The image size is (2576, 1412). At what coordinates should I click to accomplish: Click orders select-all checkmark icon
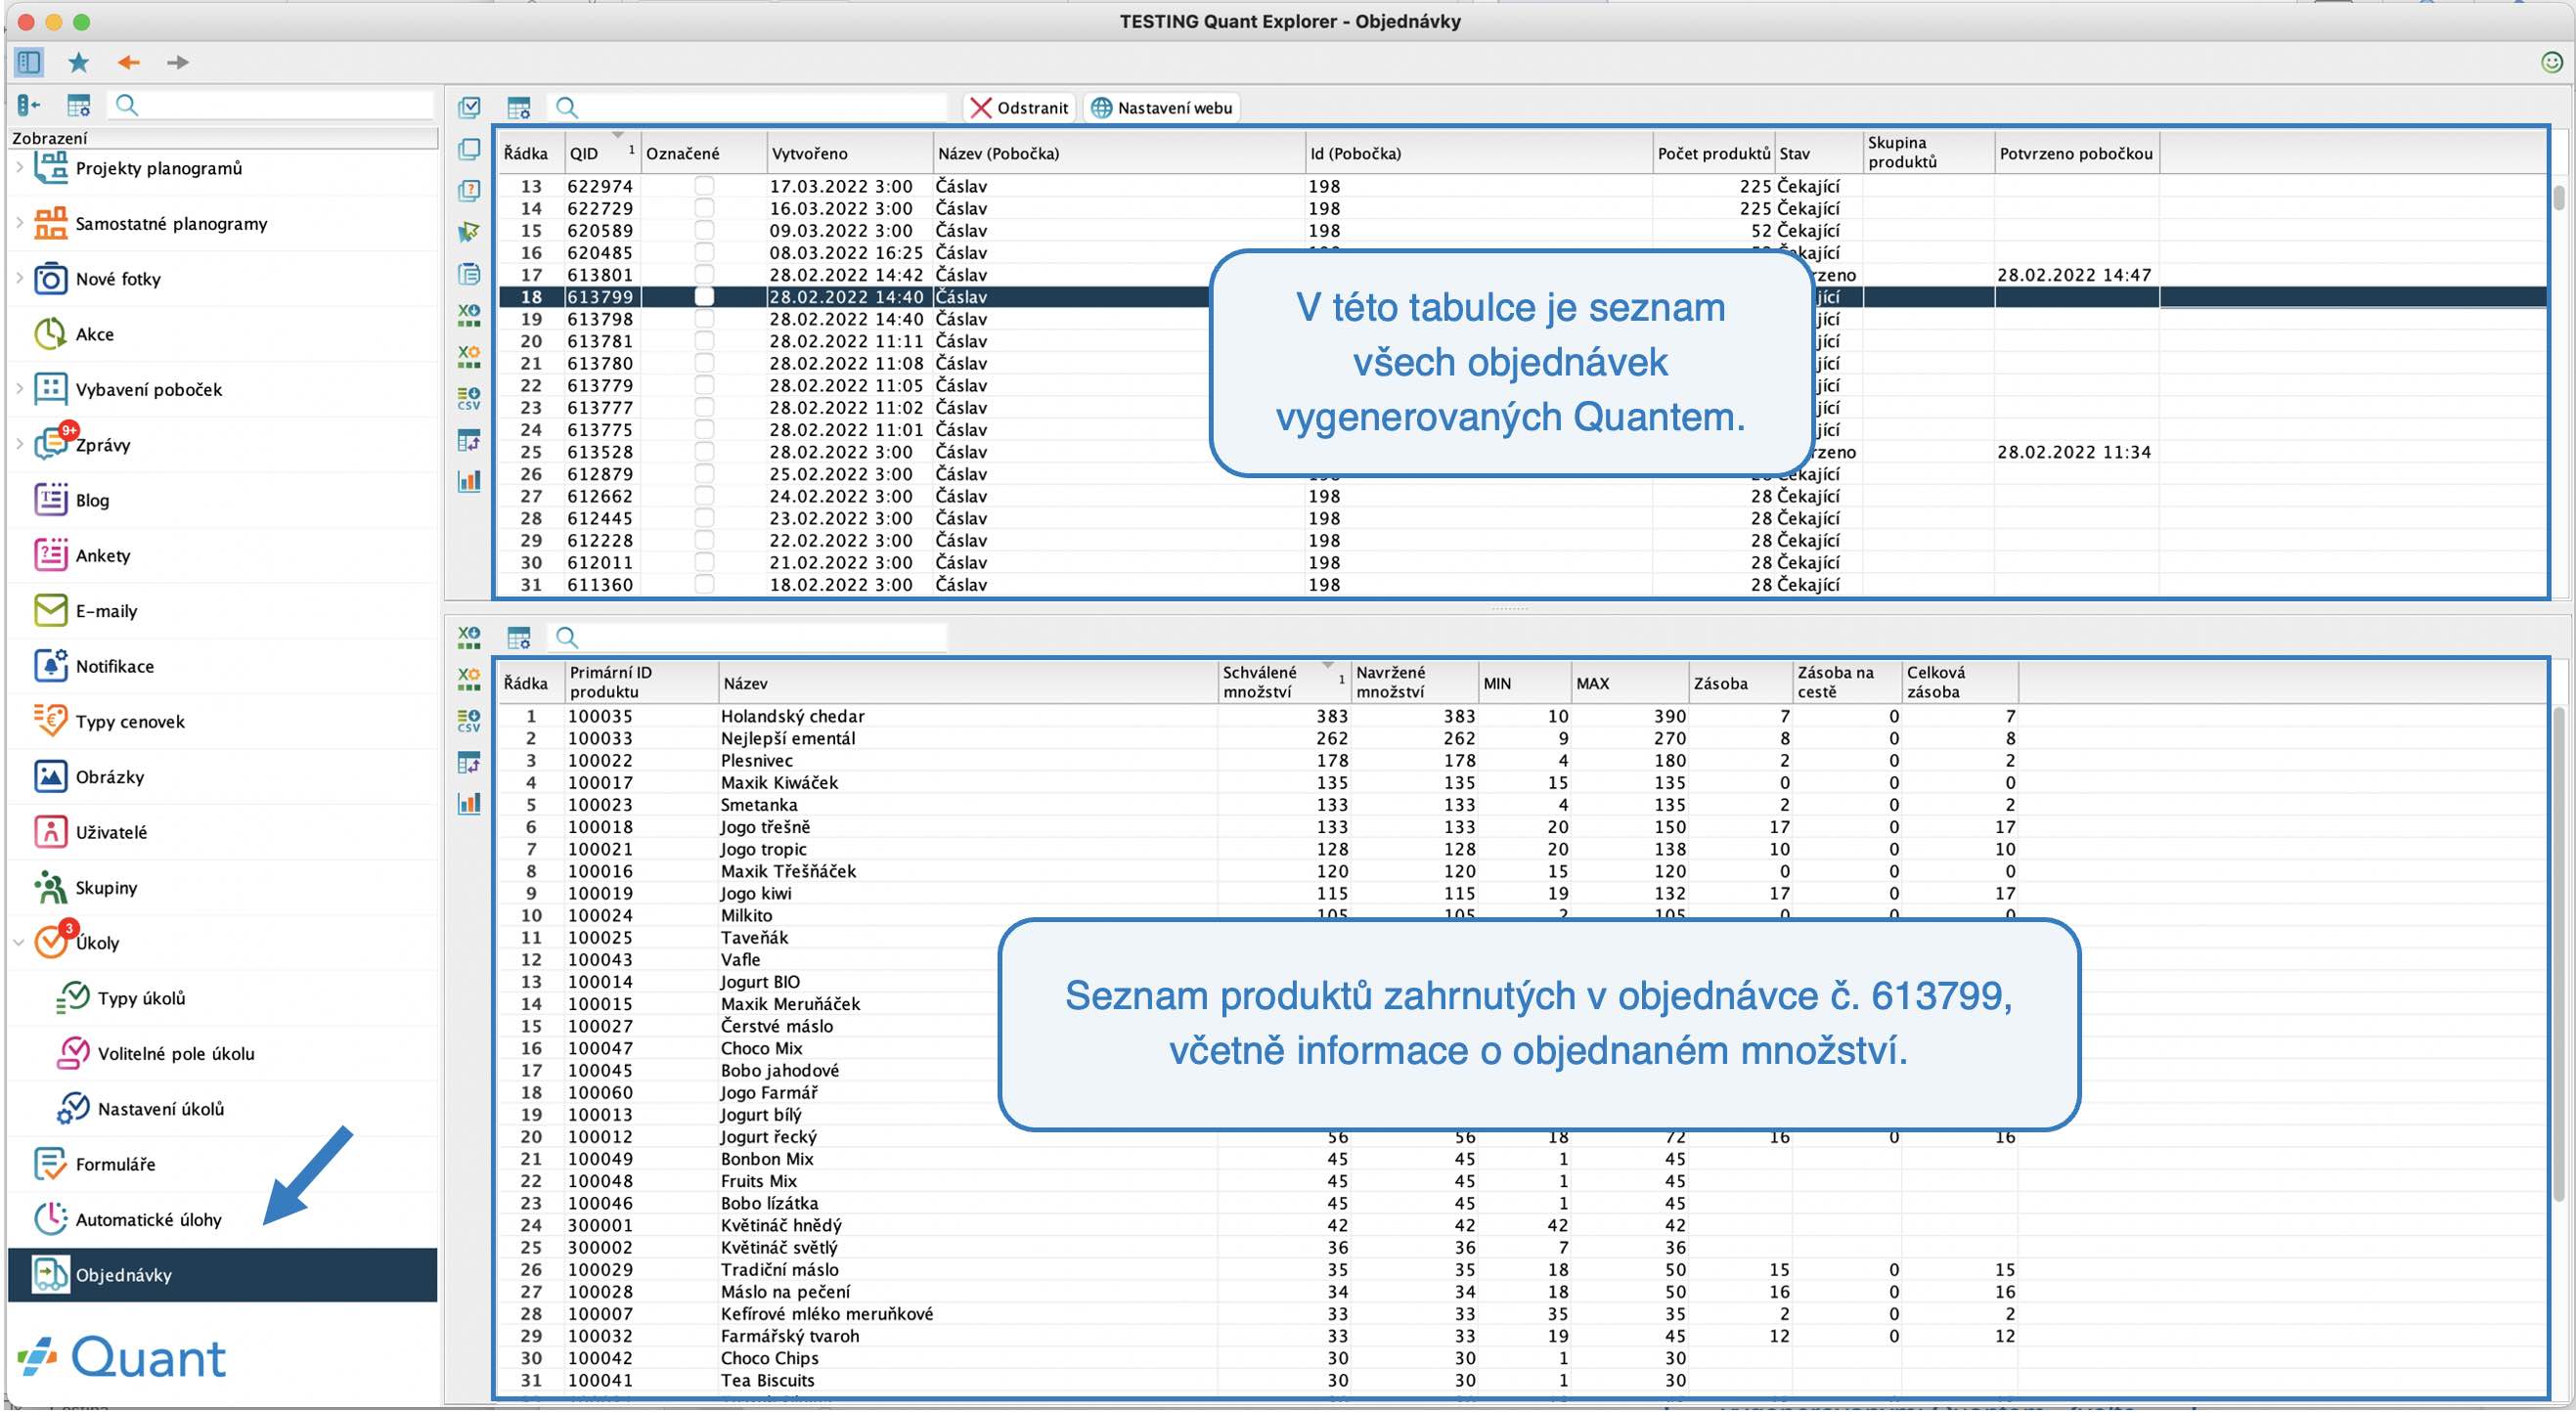tap(469, 107)
